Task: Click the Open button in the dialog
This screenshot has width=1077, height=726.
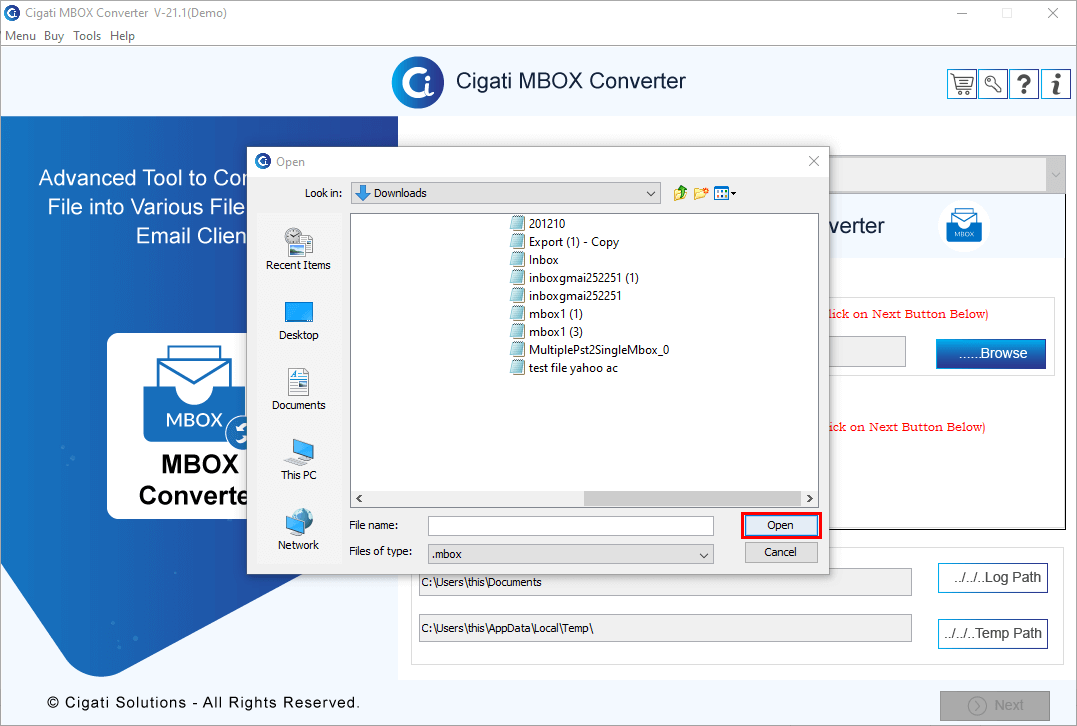Action: [781, 525]
